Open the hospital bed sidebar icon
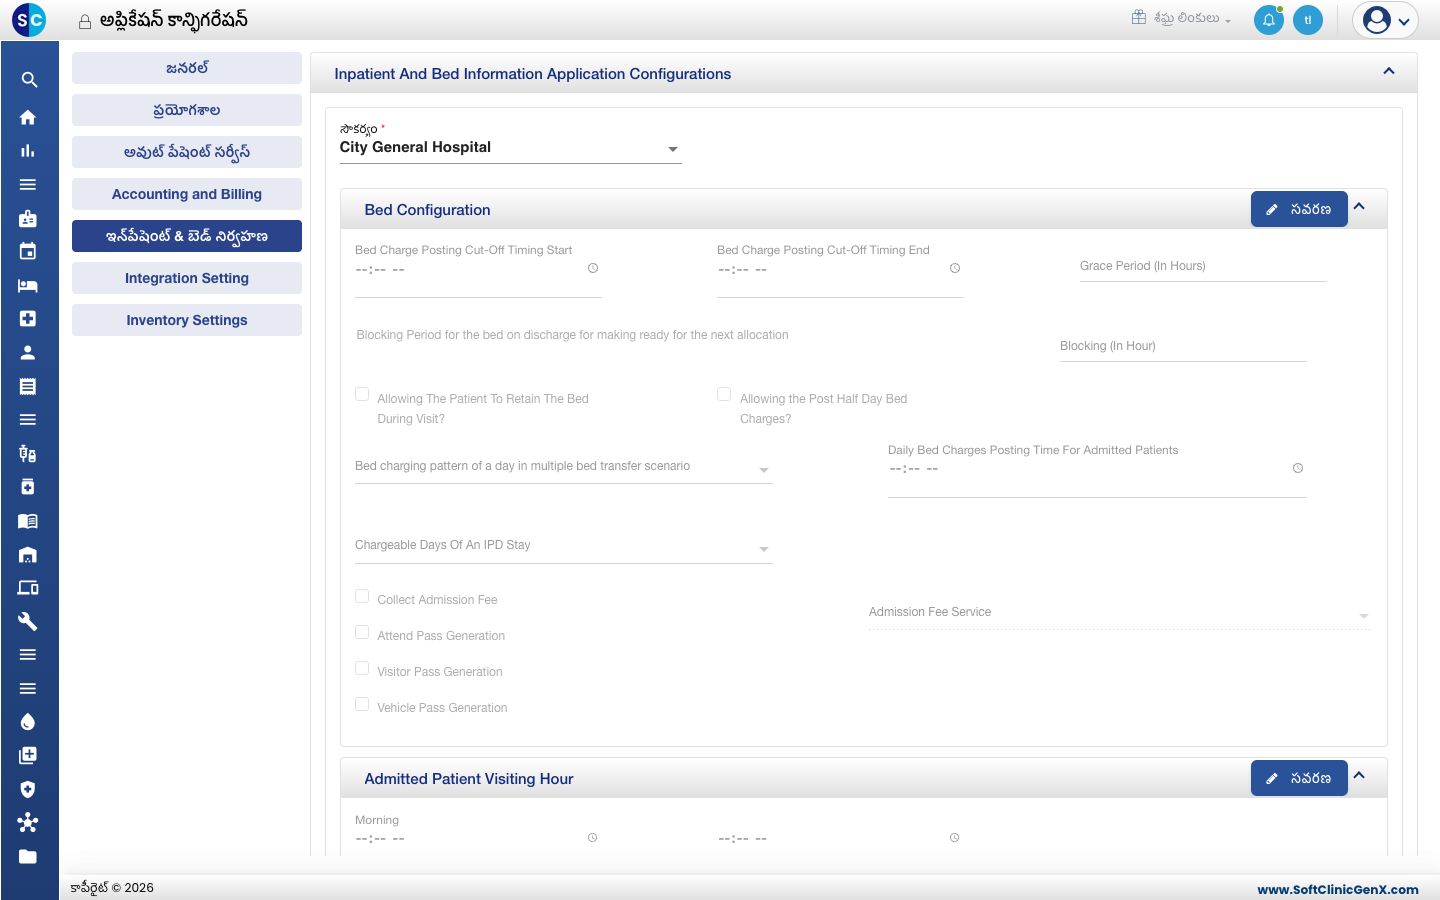Image resolution: width=1440 pixels, height=900 pixels. (28, 285)
